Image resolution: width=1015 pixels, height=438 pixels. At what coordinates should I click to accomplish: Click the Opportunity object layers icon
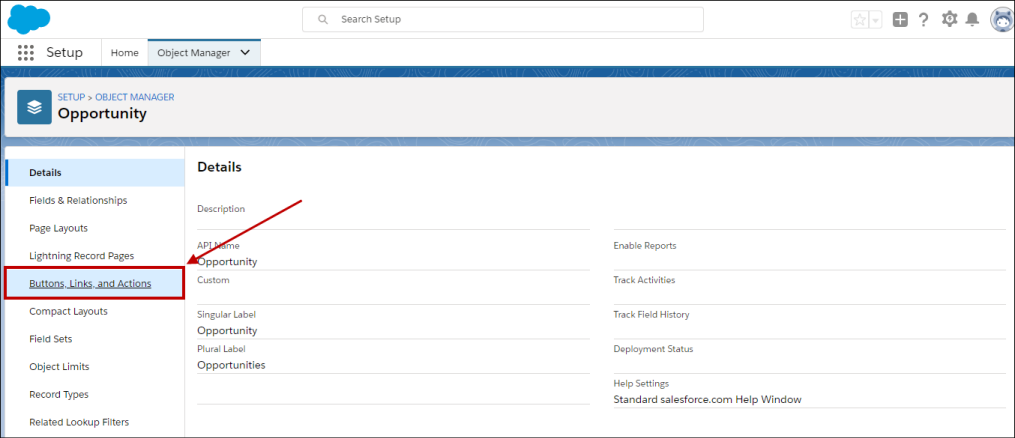point(35,107)
